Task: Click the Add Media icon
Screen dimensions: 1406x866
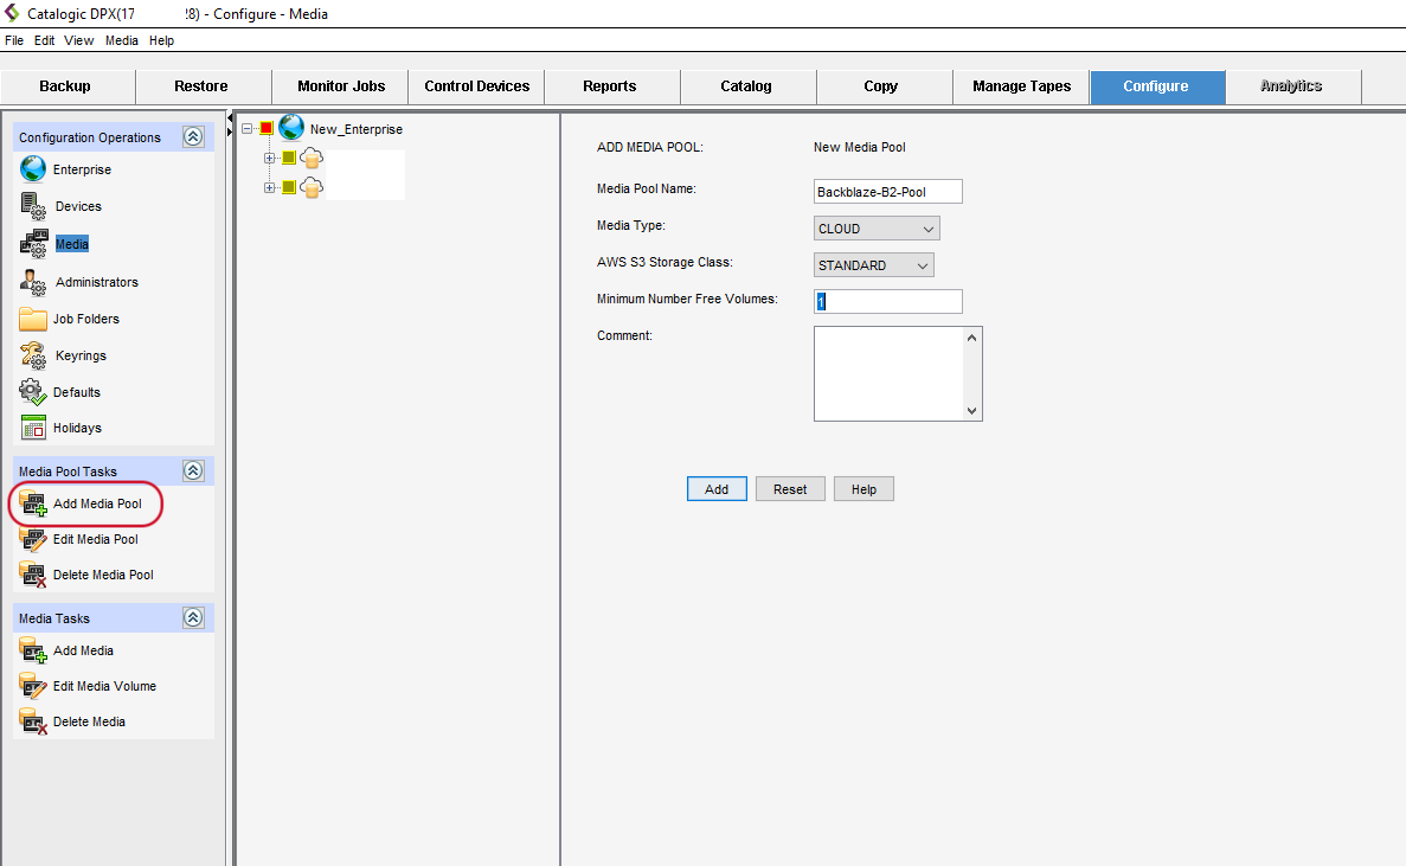Action: [33, 651]
